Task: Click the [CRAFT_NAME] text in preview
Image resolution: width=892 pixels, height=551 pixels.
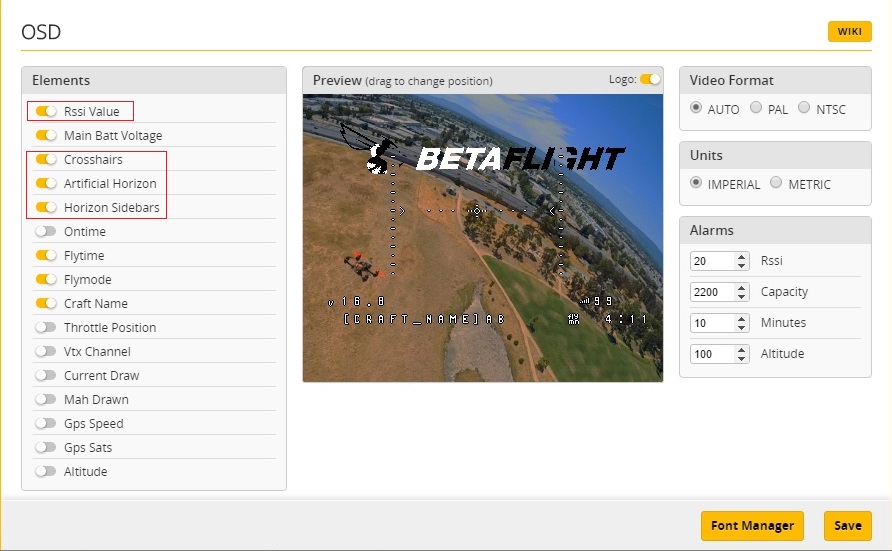Action: (x=424, y=319)
